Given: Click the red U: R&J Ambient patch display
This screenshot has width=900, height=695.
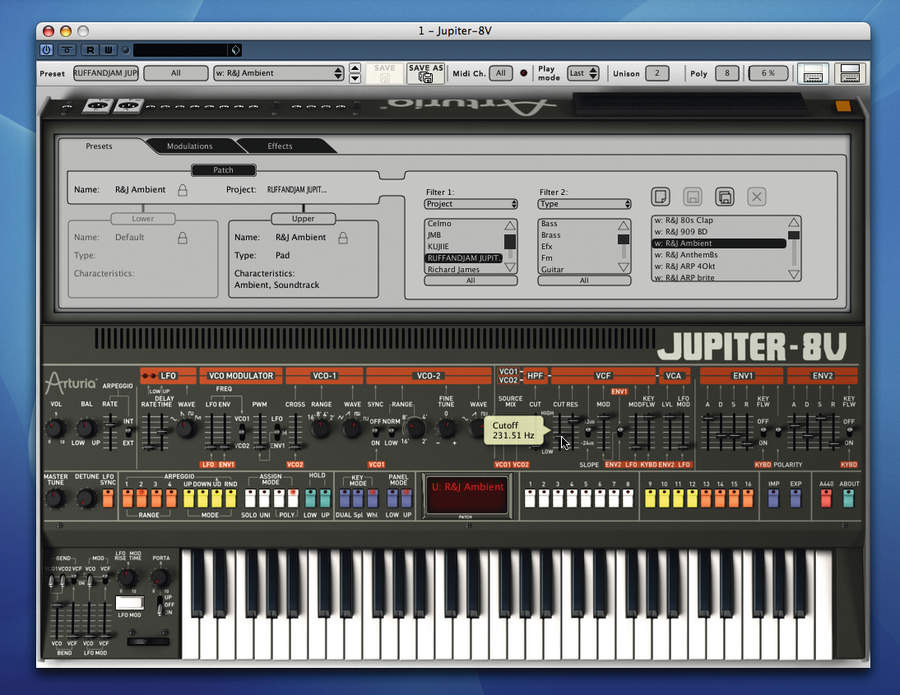Looking at the screenshot, I should [467, 495].
